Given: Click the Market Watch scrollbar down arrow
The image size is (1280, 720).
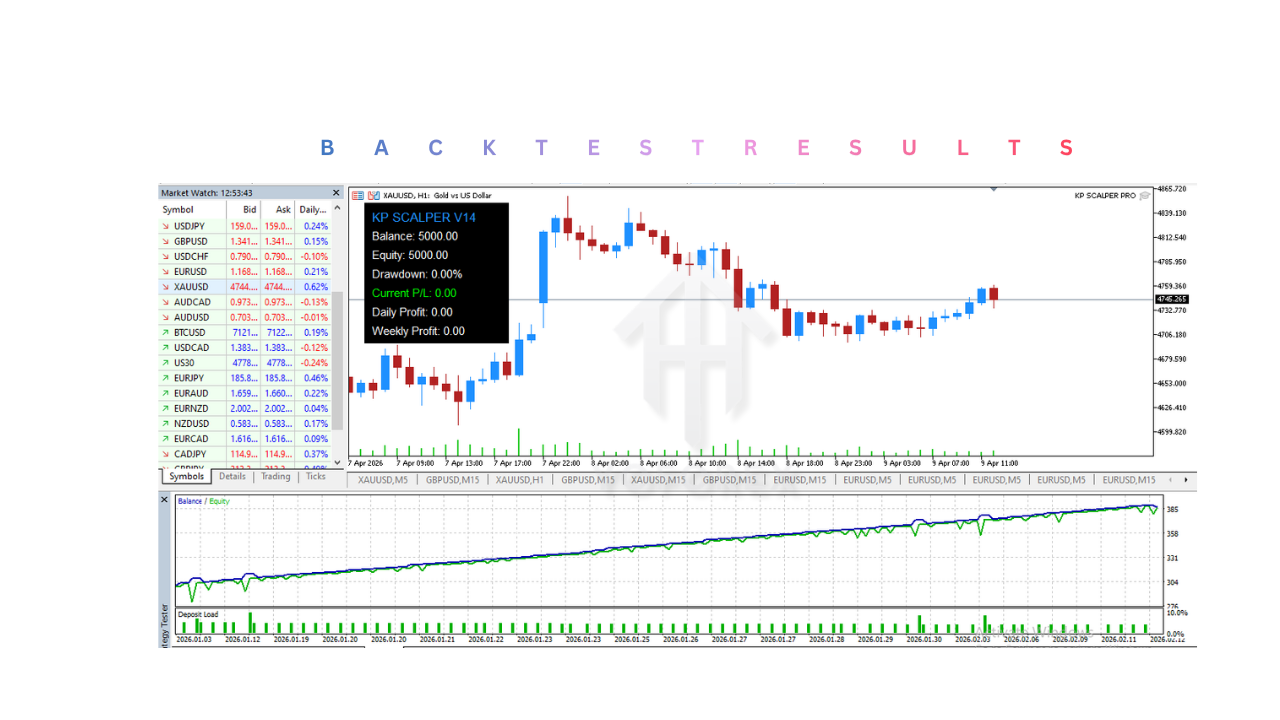Looking at the screenshot, I should [337, 462].
